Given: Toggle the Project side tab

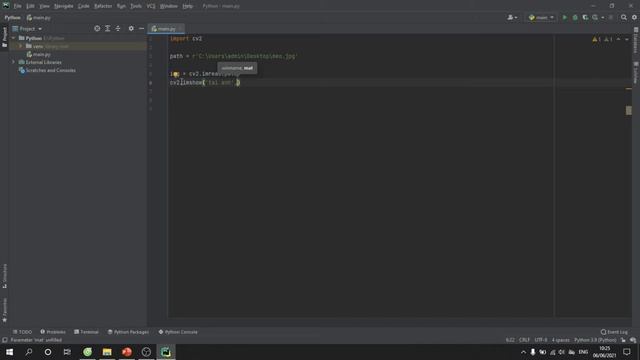Looking at the screenshot, I should coord(4,37).
